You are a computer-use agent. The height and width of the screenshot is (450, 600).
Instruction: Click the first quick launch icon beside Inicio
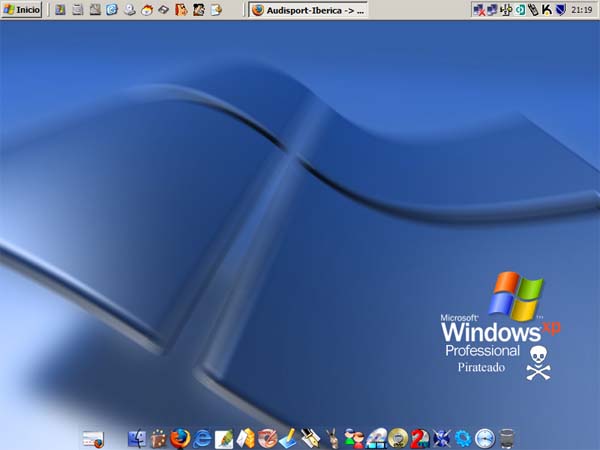click(60, 10)
